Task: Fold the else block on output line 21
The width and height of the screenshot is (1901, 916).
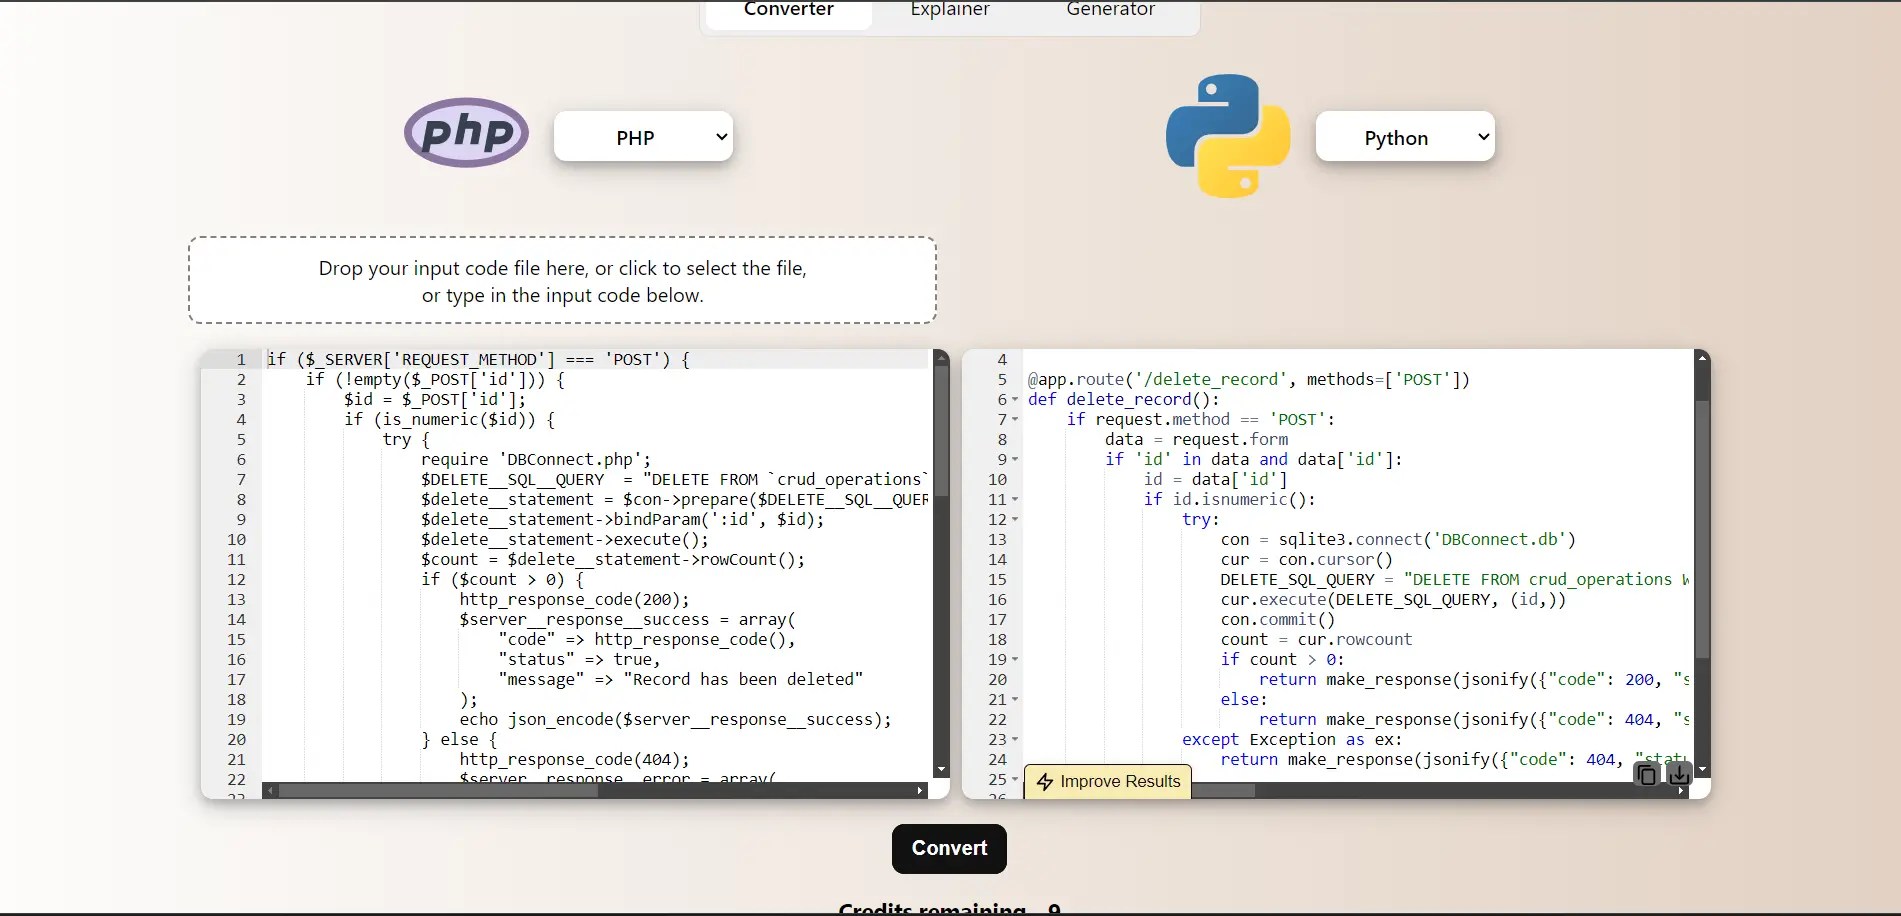Action: [x=1015, y=700]
